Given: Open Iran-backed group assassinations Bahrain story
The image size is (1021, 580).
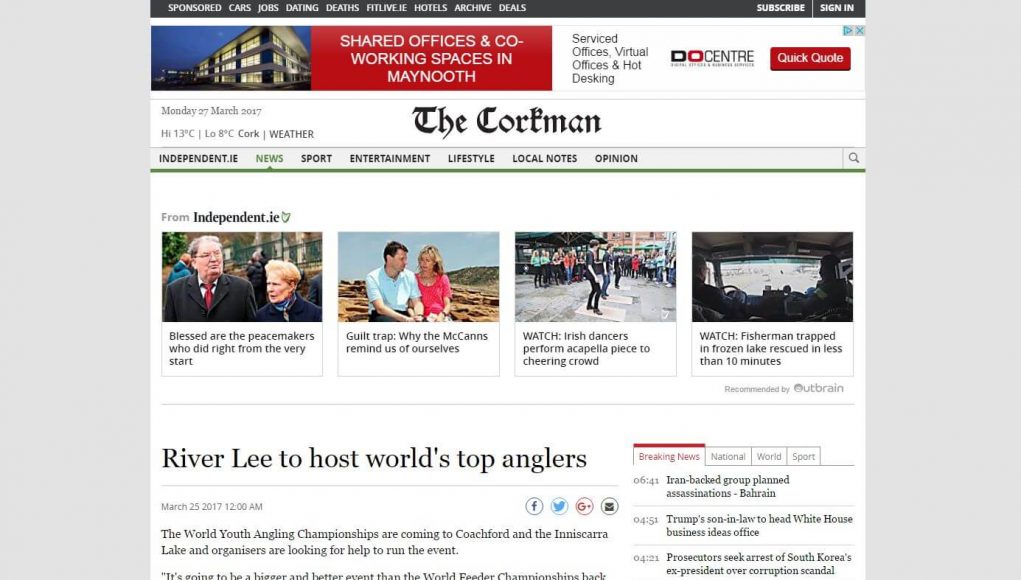Looking at the screenshot, I should click(x=727, y=486).
